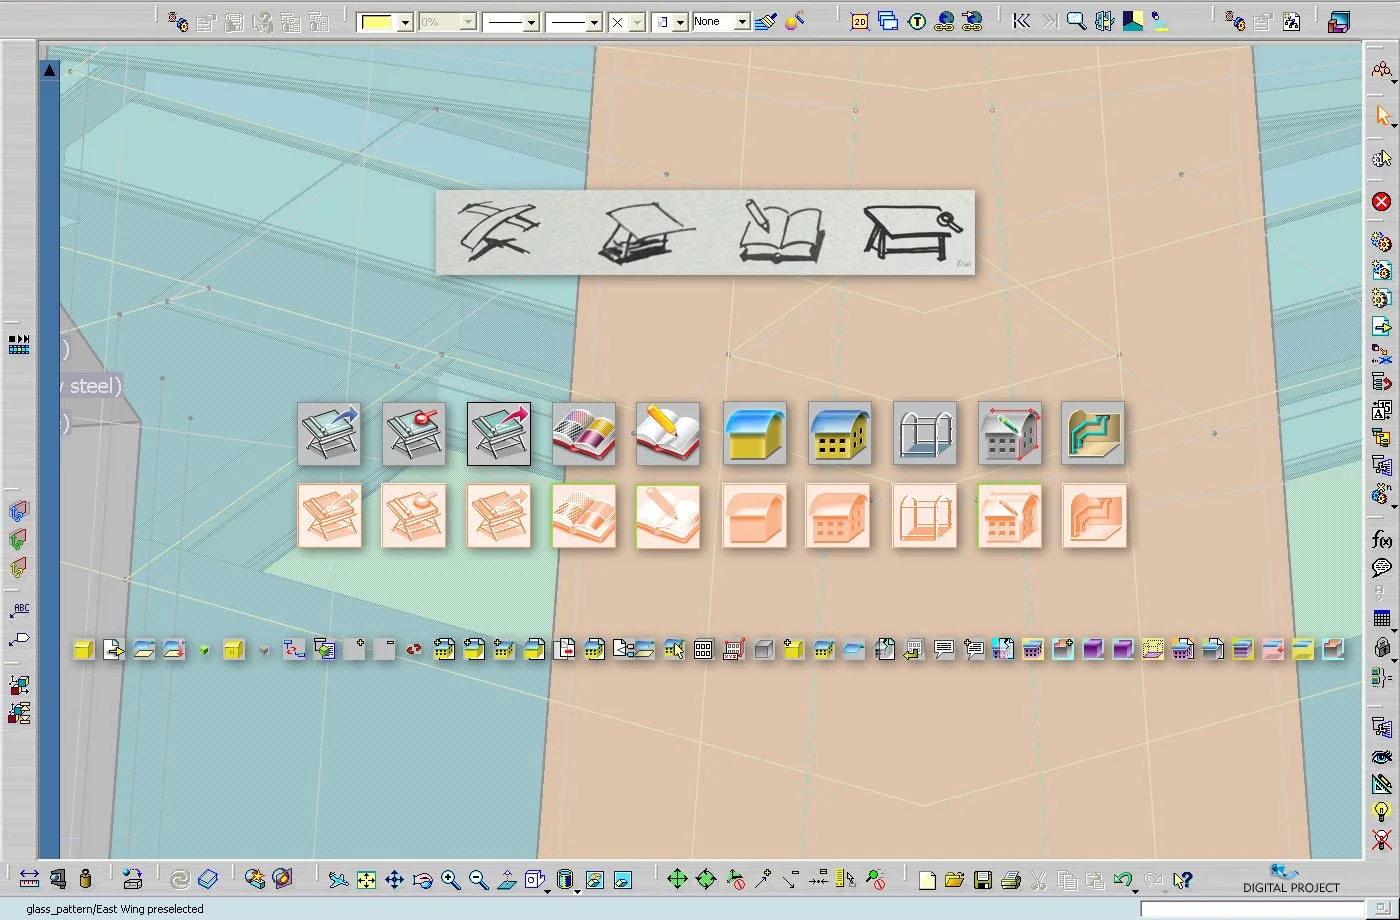This screenshot has width=1400, height=920.
Task: Open the point symbol X dropdown
Action: click(637, 22)
